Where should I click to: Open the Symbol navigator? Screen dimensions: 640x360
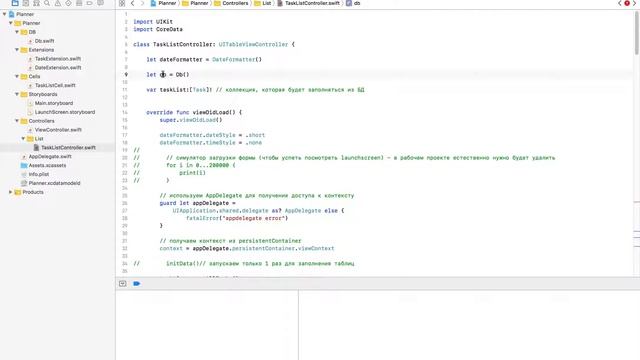coord(36,3)
